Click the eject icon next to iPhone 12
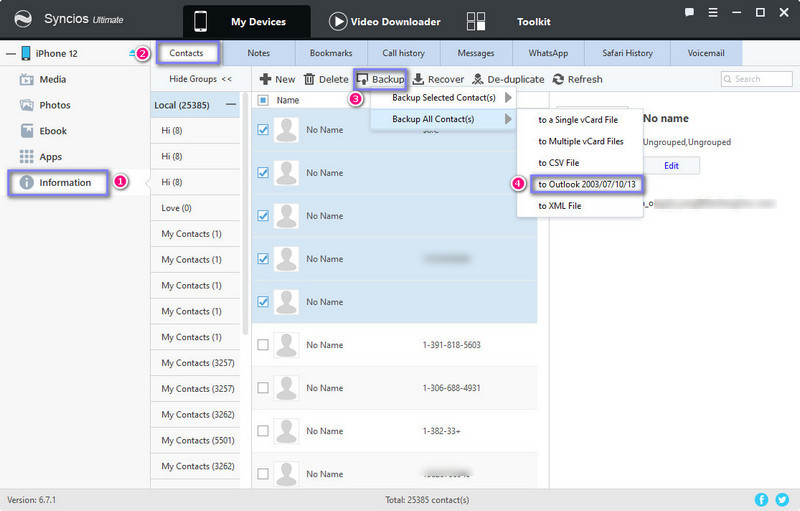This screenshot has width=800, height=511. pos(132,53)
